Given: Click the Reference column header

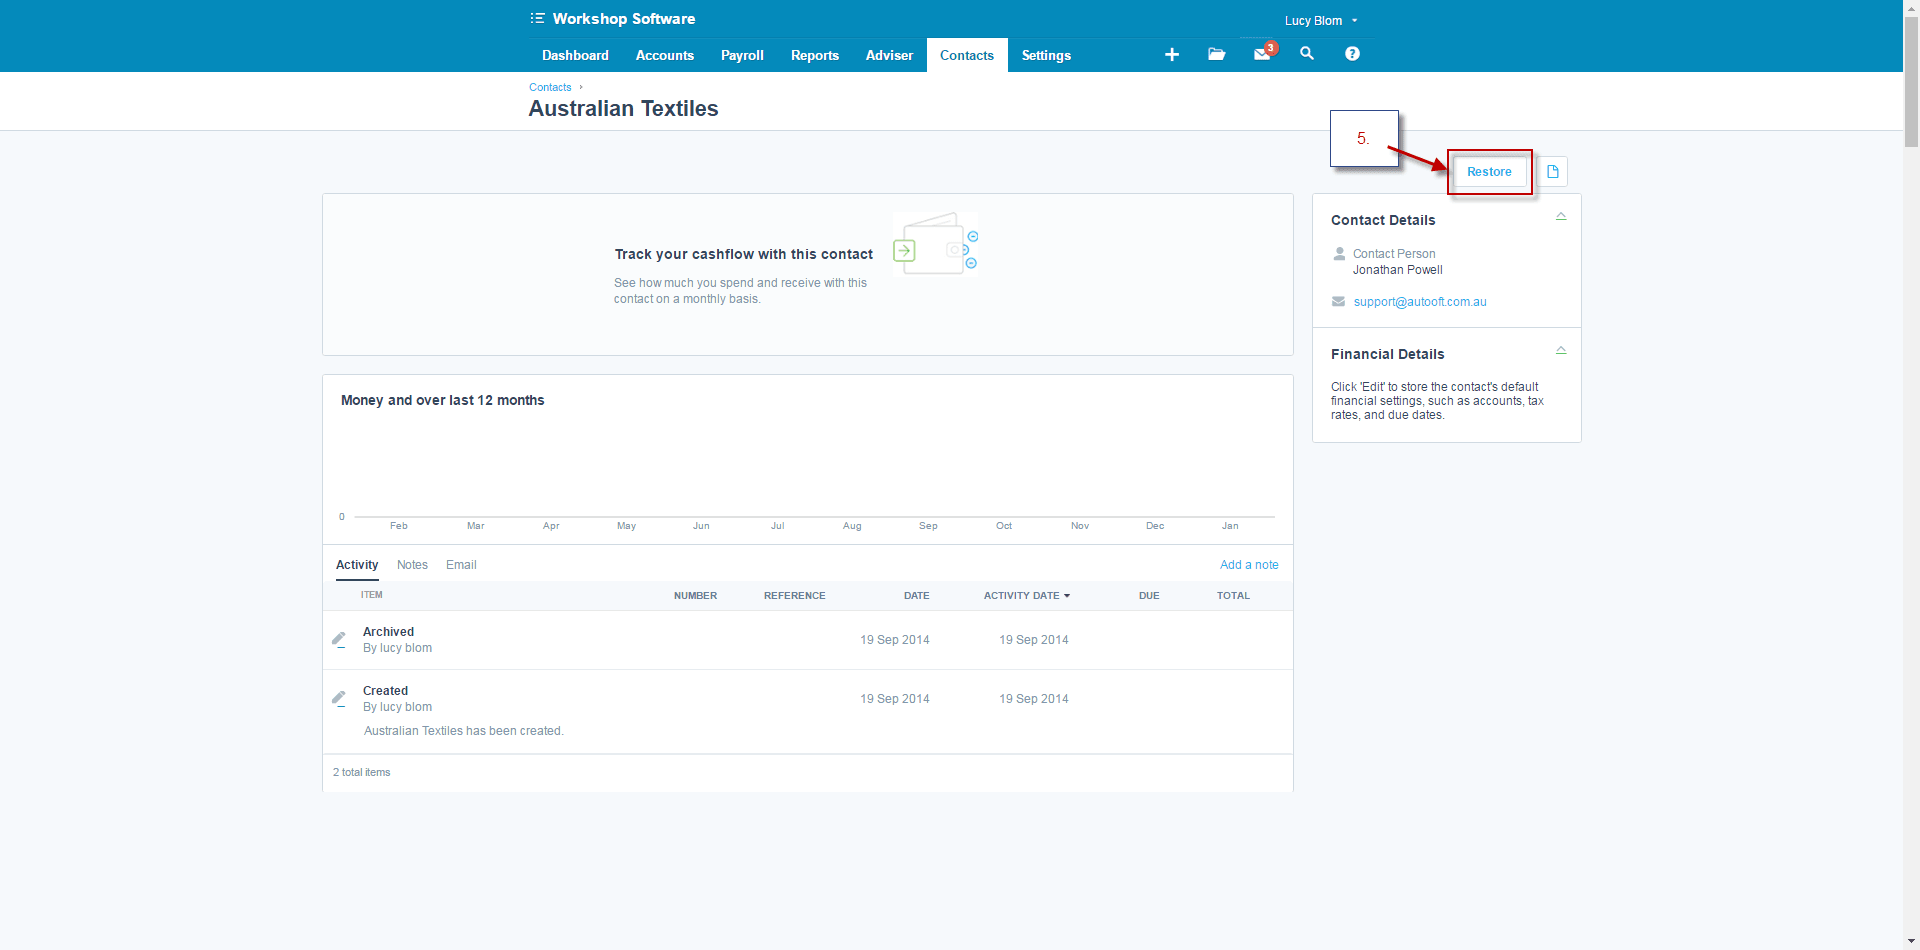Looking at the screenshot, I should (795, 596).
